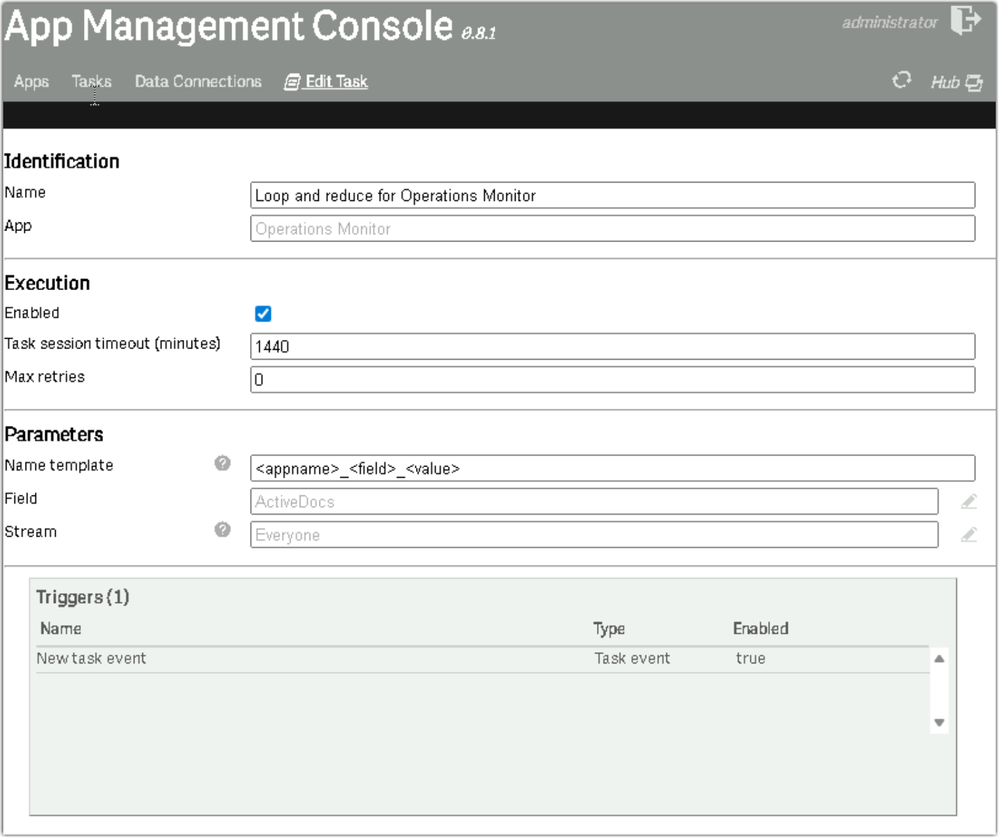Click the refresh icon in the toolbar
The image size is (999, 838).
901,81
